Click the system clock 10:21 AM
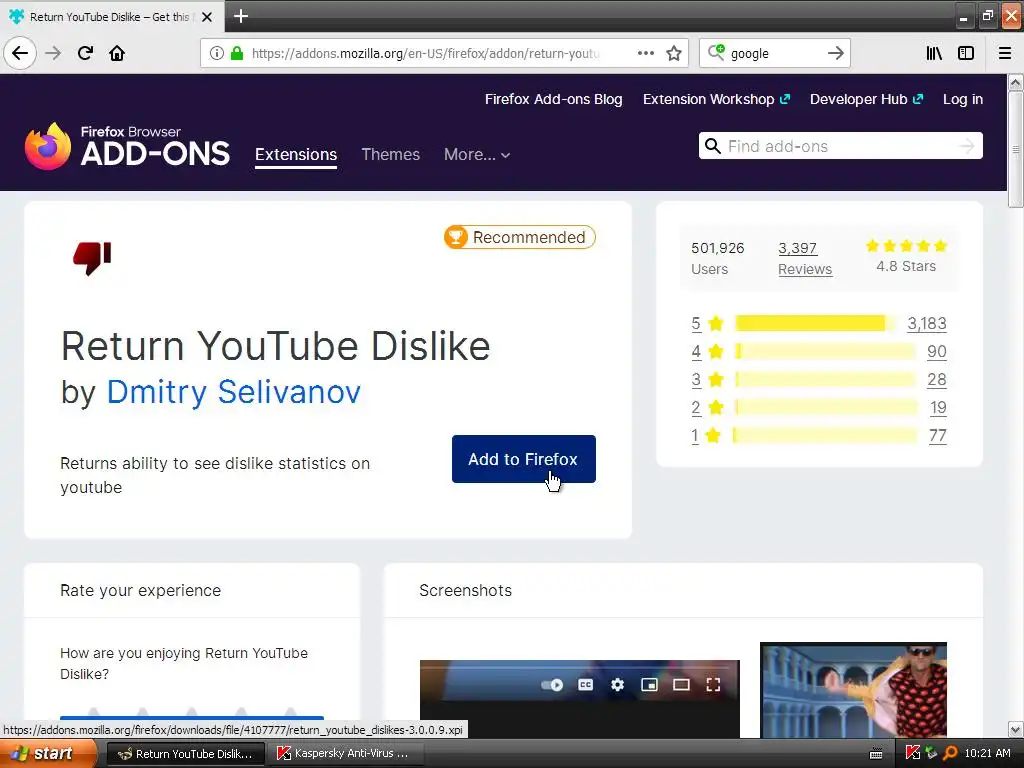1024x768 pixels. pyautogui.click(x=987, y=754)
